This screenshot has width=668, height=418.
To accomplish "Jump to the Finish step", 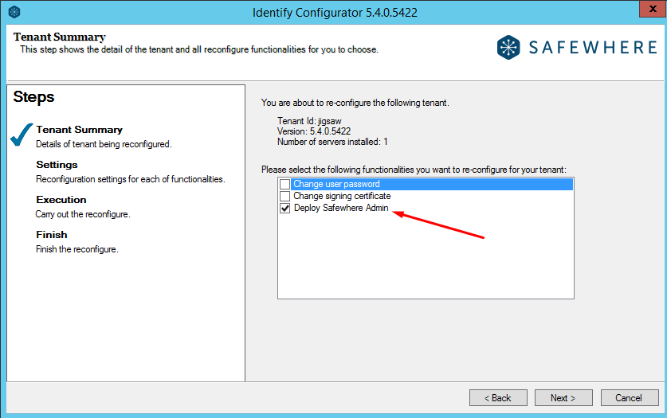I will pyautogui.click(x=51, y=234).
